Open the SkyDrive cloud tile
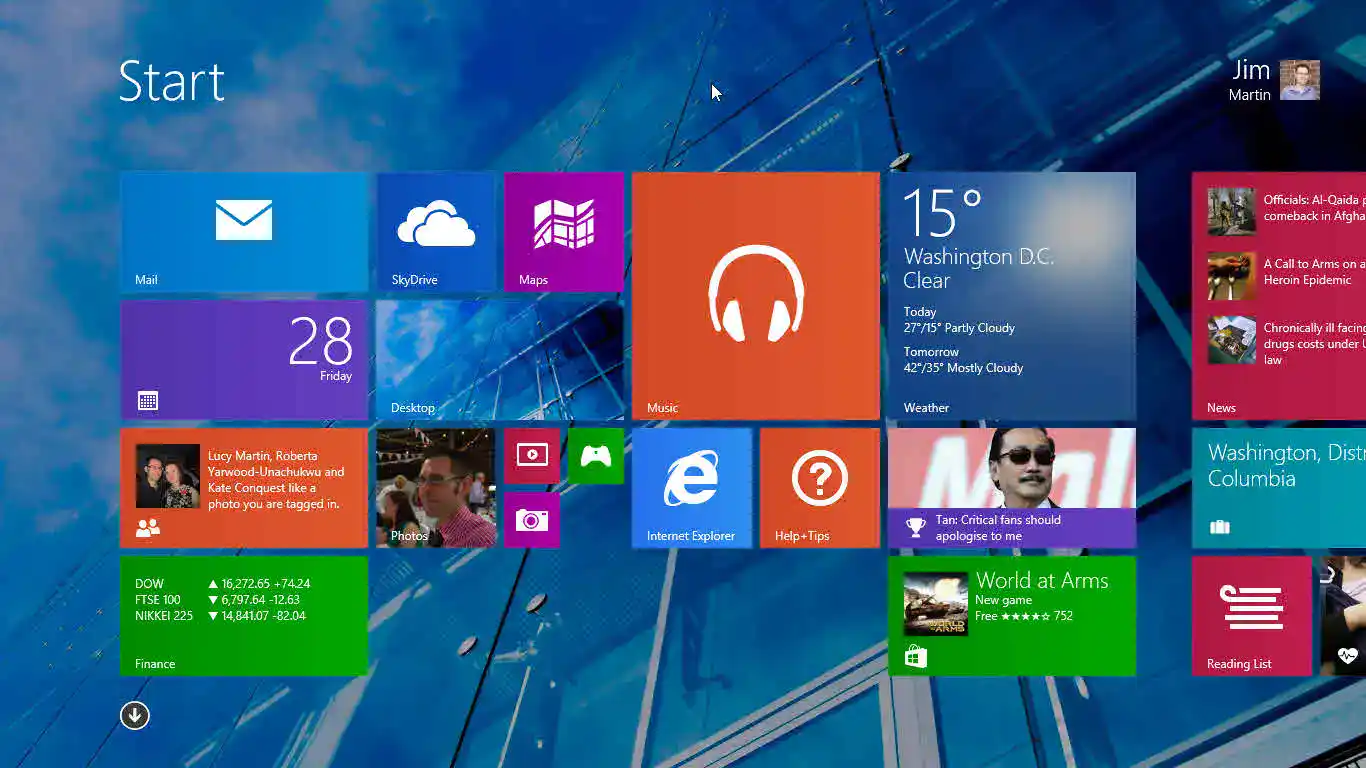This screenshot has height=768, width=1366. click(x=435, y=231)
